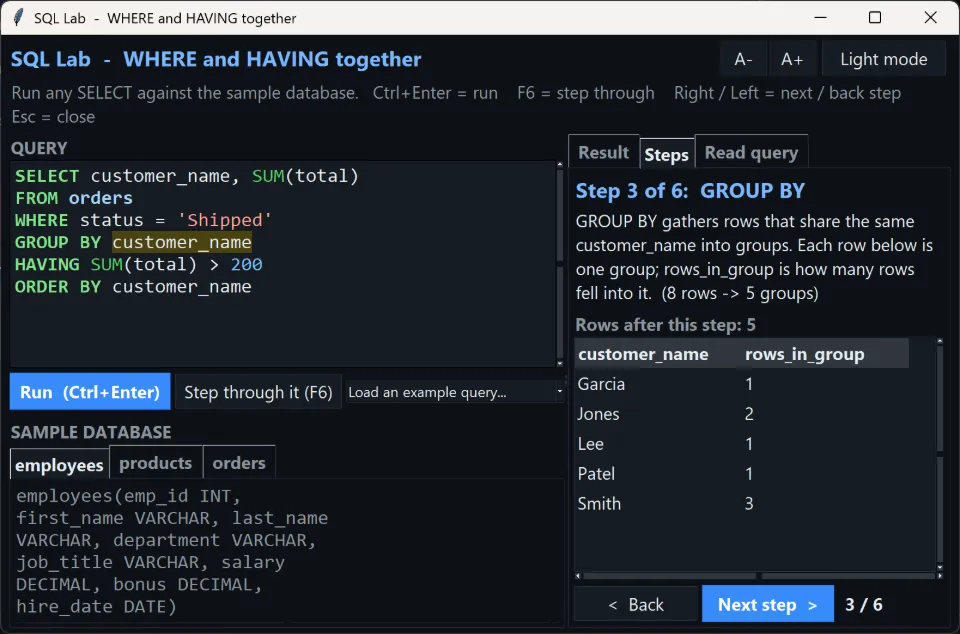
Task: Select the Steps tab
Action: pyautogui.click(x=667, y=154)
